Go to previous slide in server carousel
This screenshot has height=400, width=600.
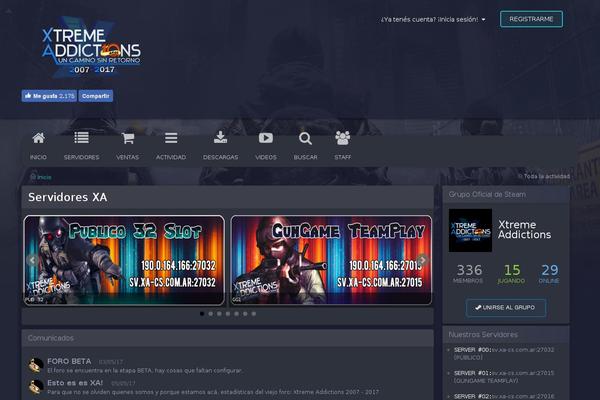pos(33,260)
